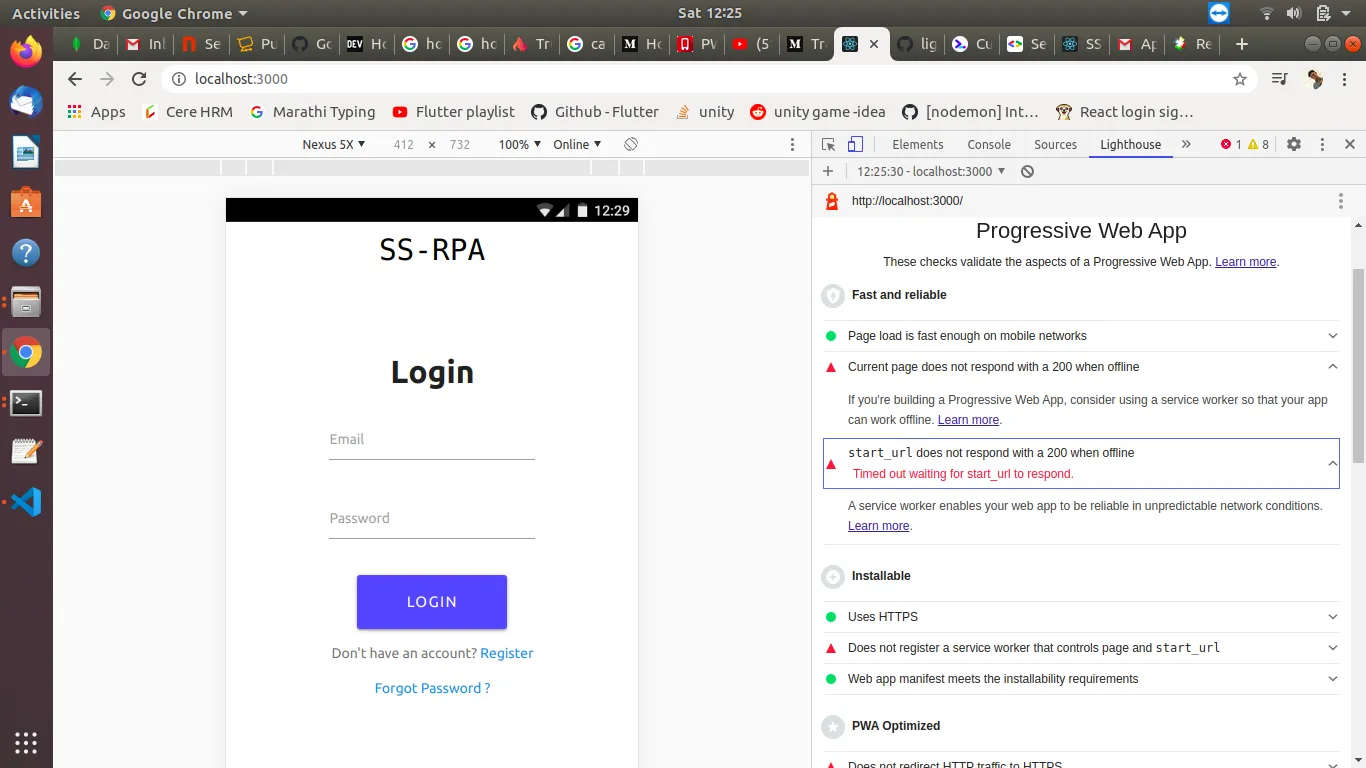Open Learn more link under Progressive Web App
1366x768 pixels.
pos(1245,262)
